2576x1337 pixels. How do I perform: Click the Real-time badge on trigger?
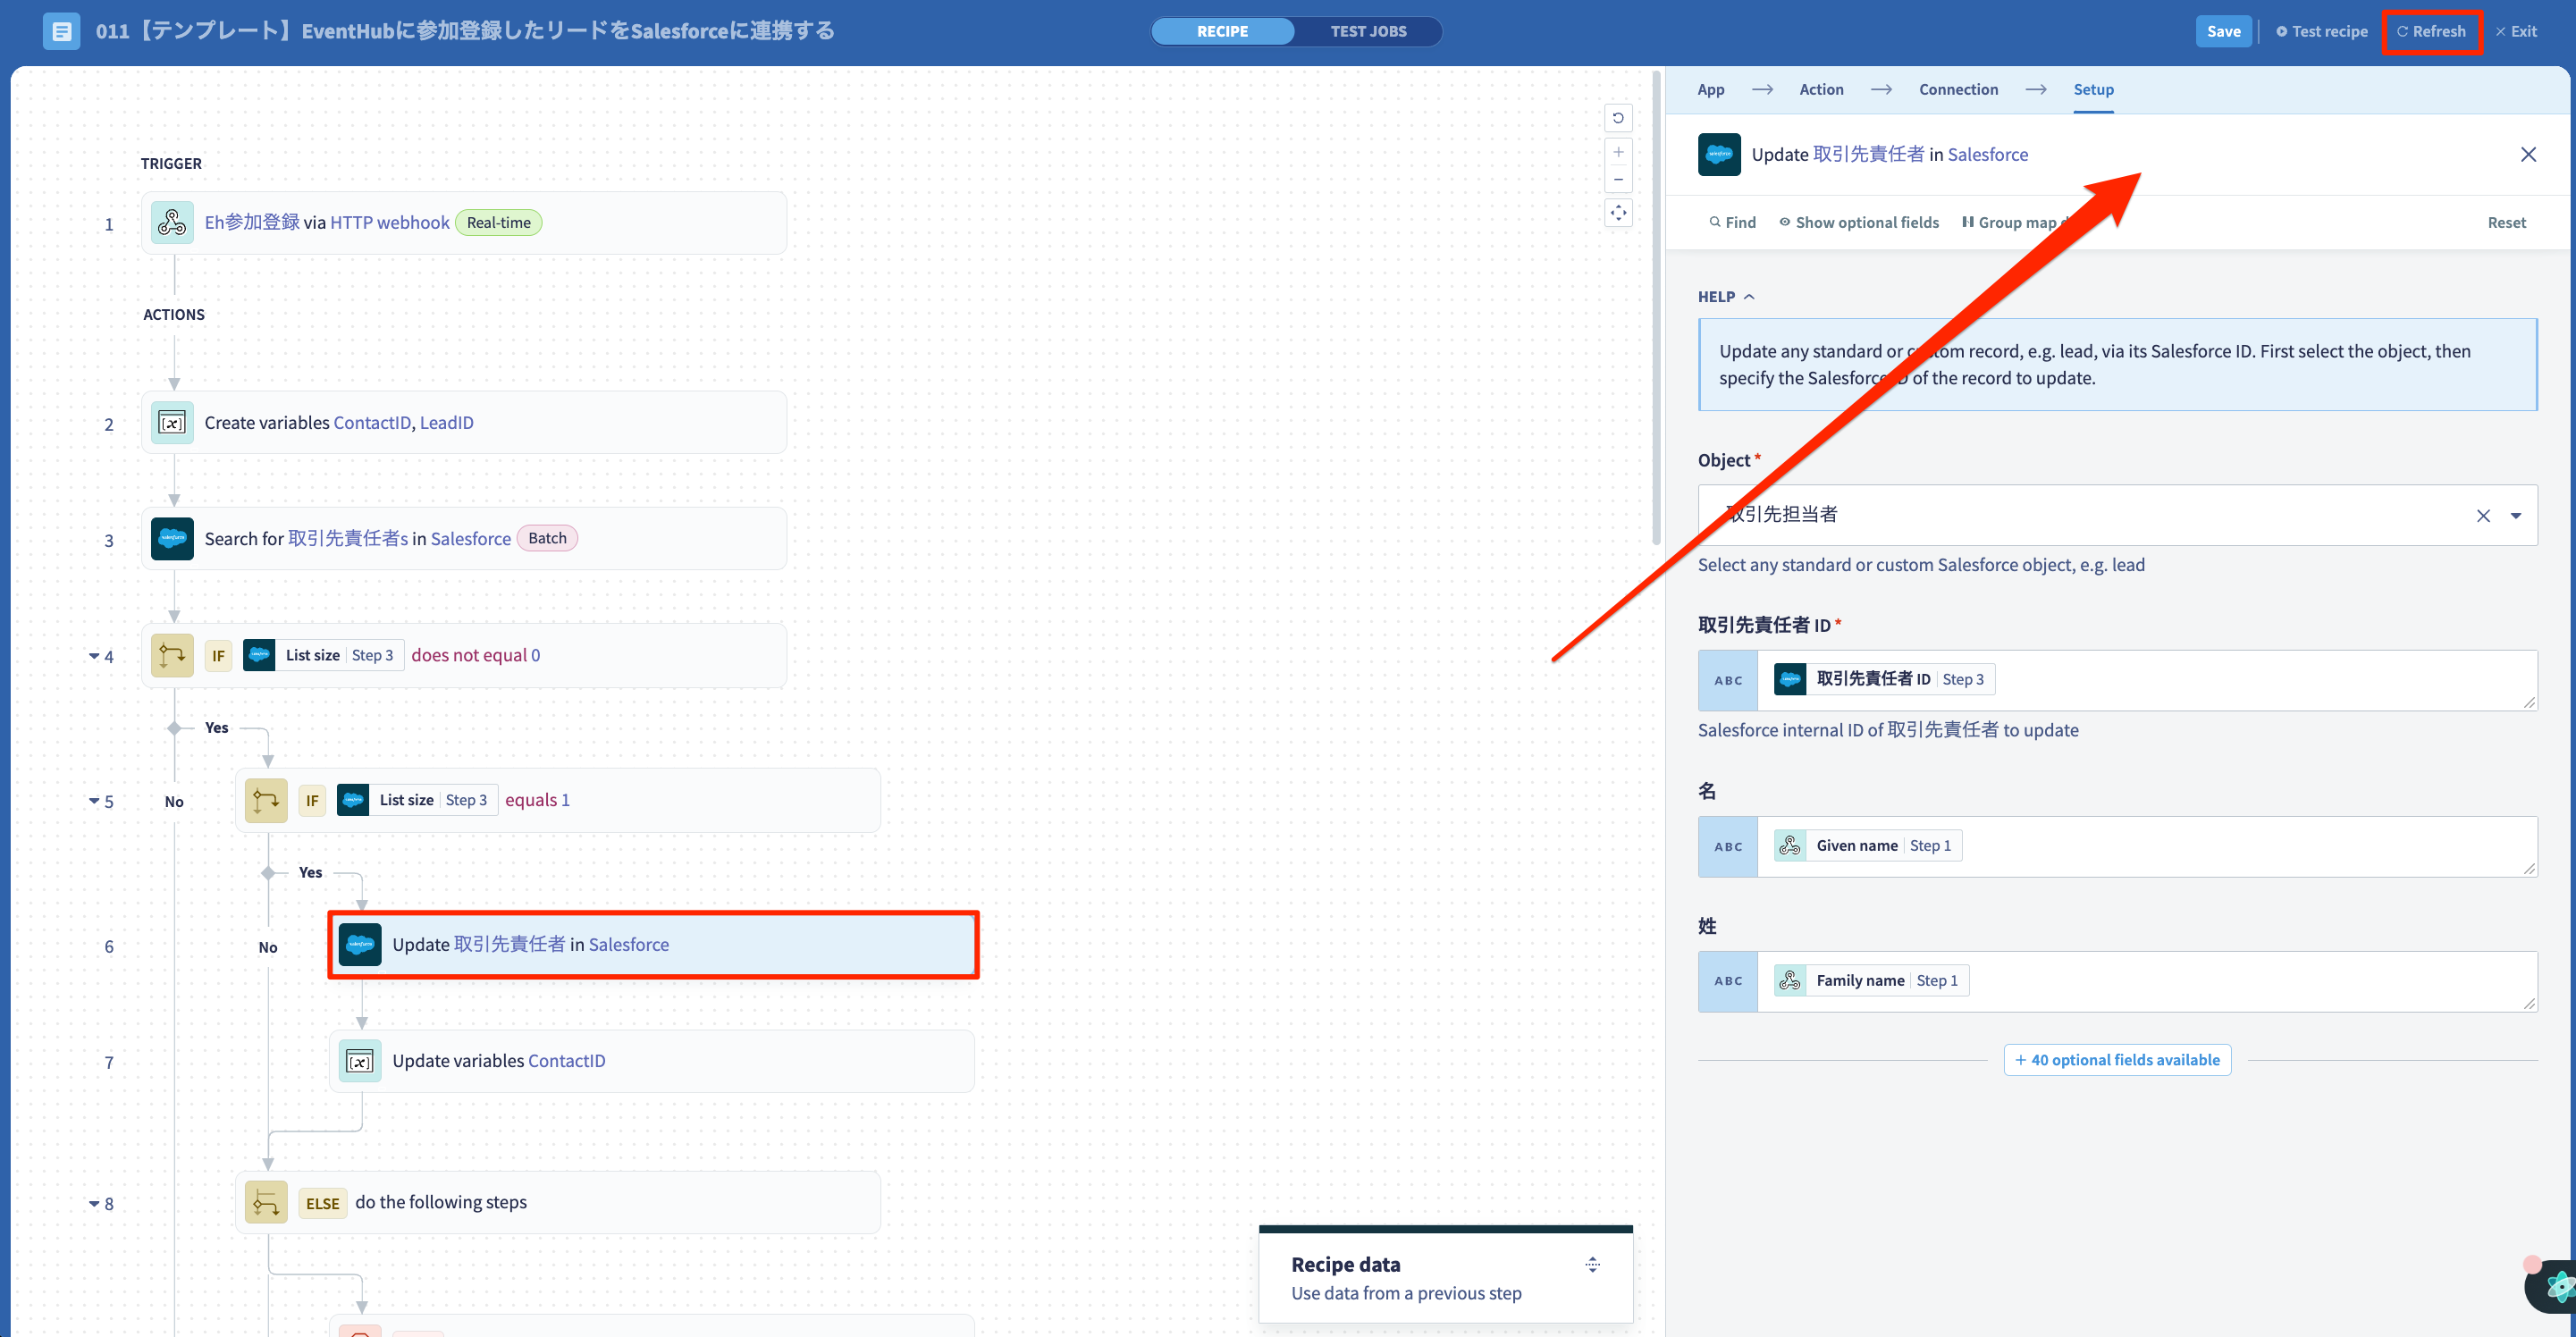(x=498, y=222)
